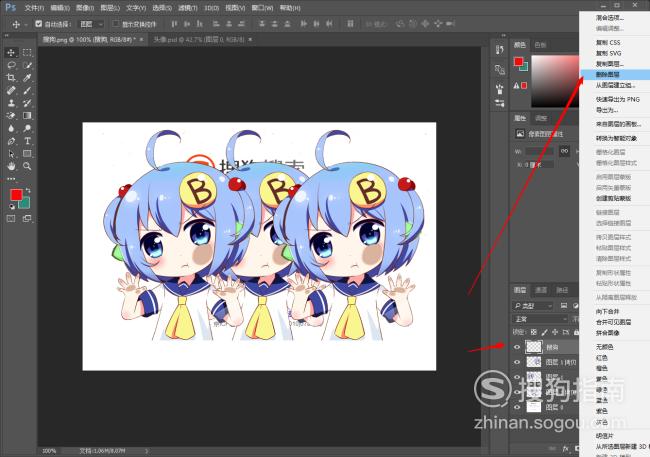
Task: Select the Quick Selection tool
Action: [27, 65]
